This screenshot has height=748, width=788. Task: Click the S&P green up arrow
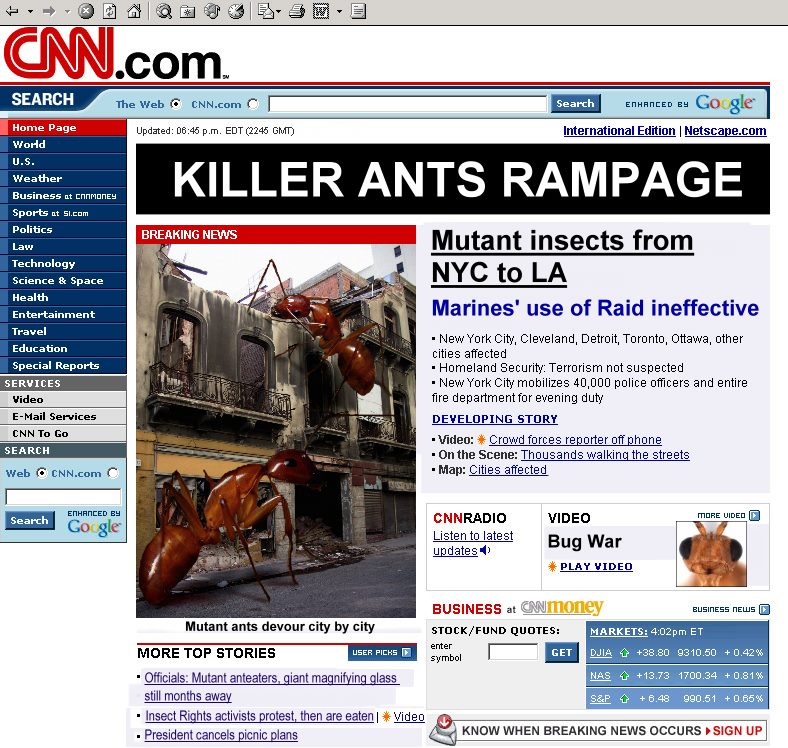coord(624,698)
